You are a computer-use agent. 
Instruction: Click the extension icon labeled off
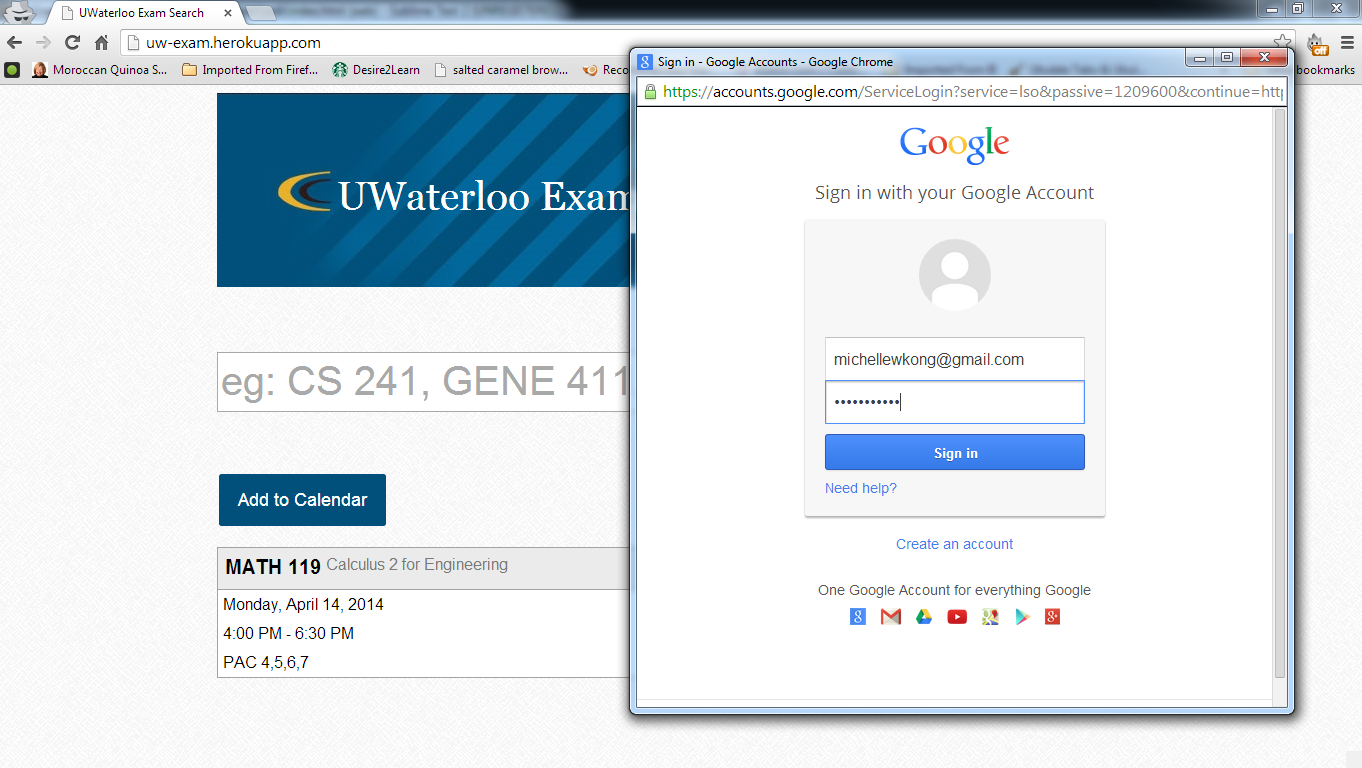(x=1318, y=43)
